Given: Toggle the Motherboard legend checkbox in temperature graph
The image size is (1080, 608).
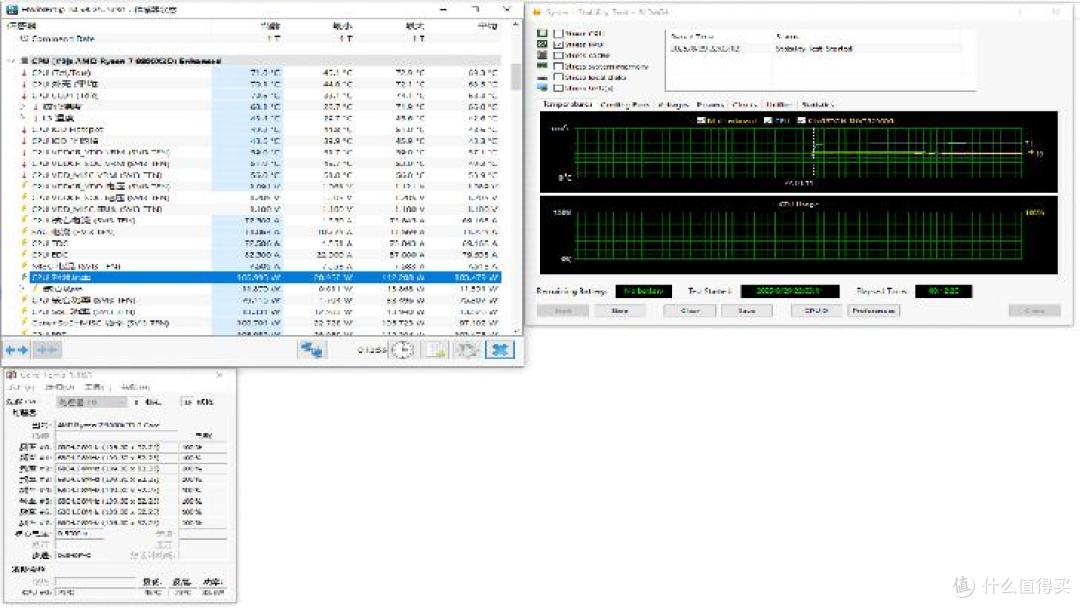Looking at the screenshot, I should point(701,120).
